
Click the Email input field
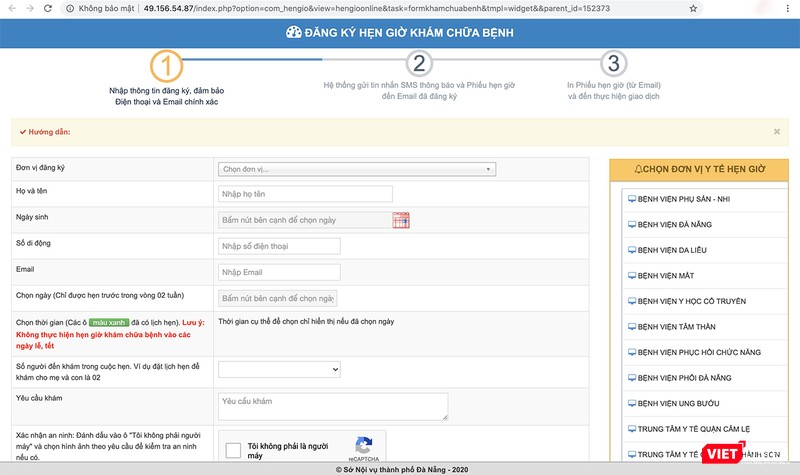279,272
